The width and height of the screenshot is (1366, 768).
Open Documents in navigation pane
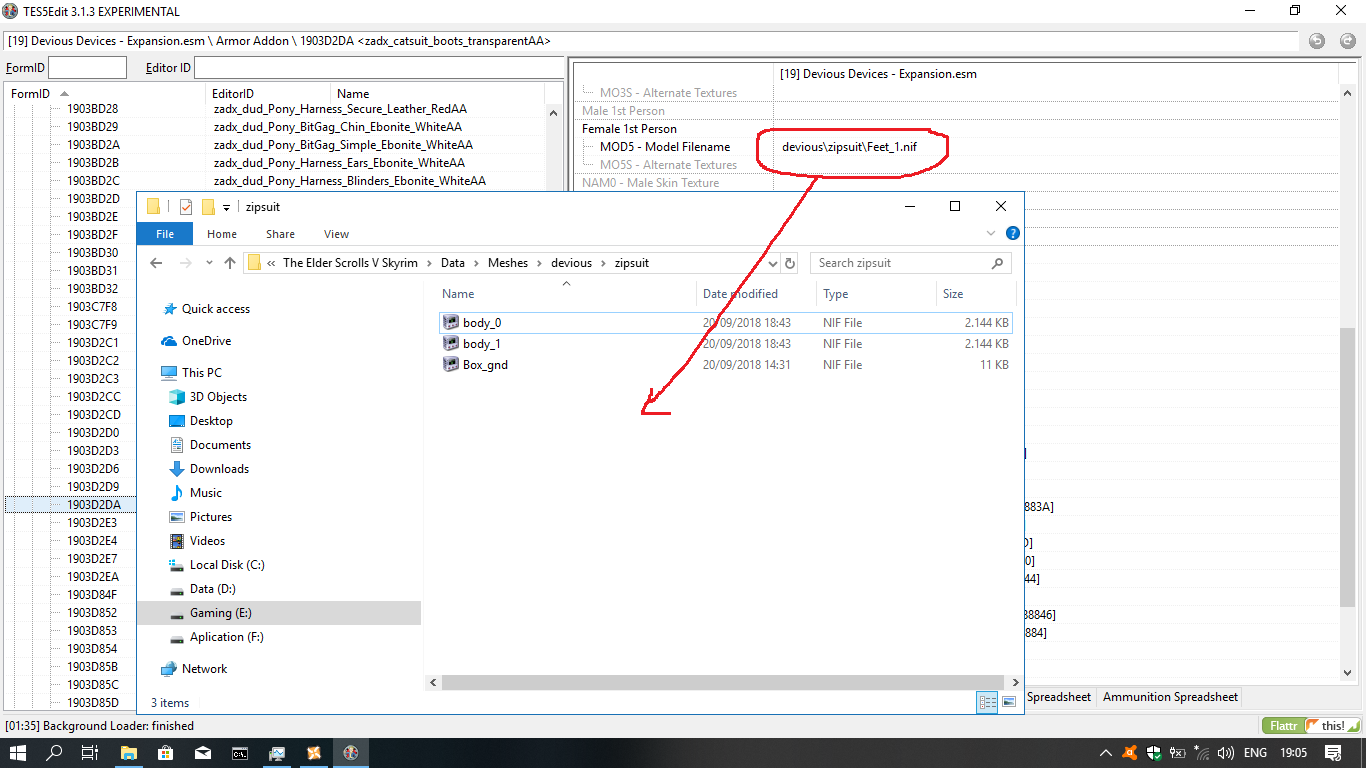click(220, 445)
